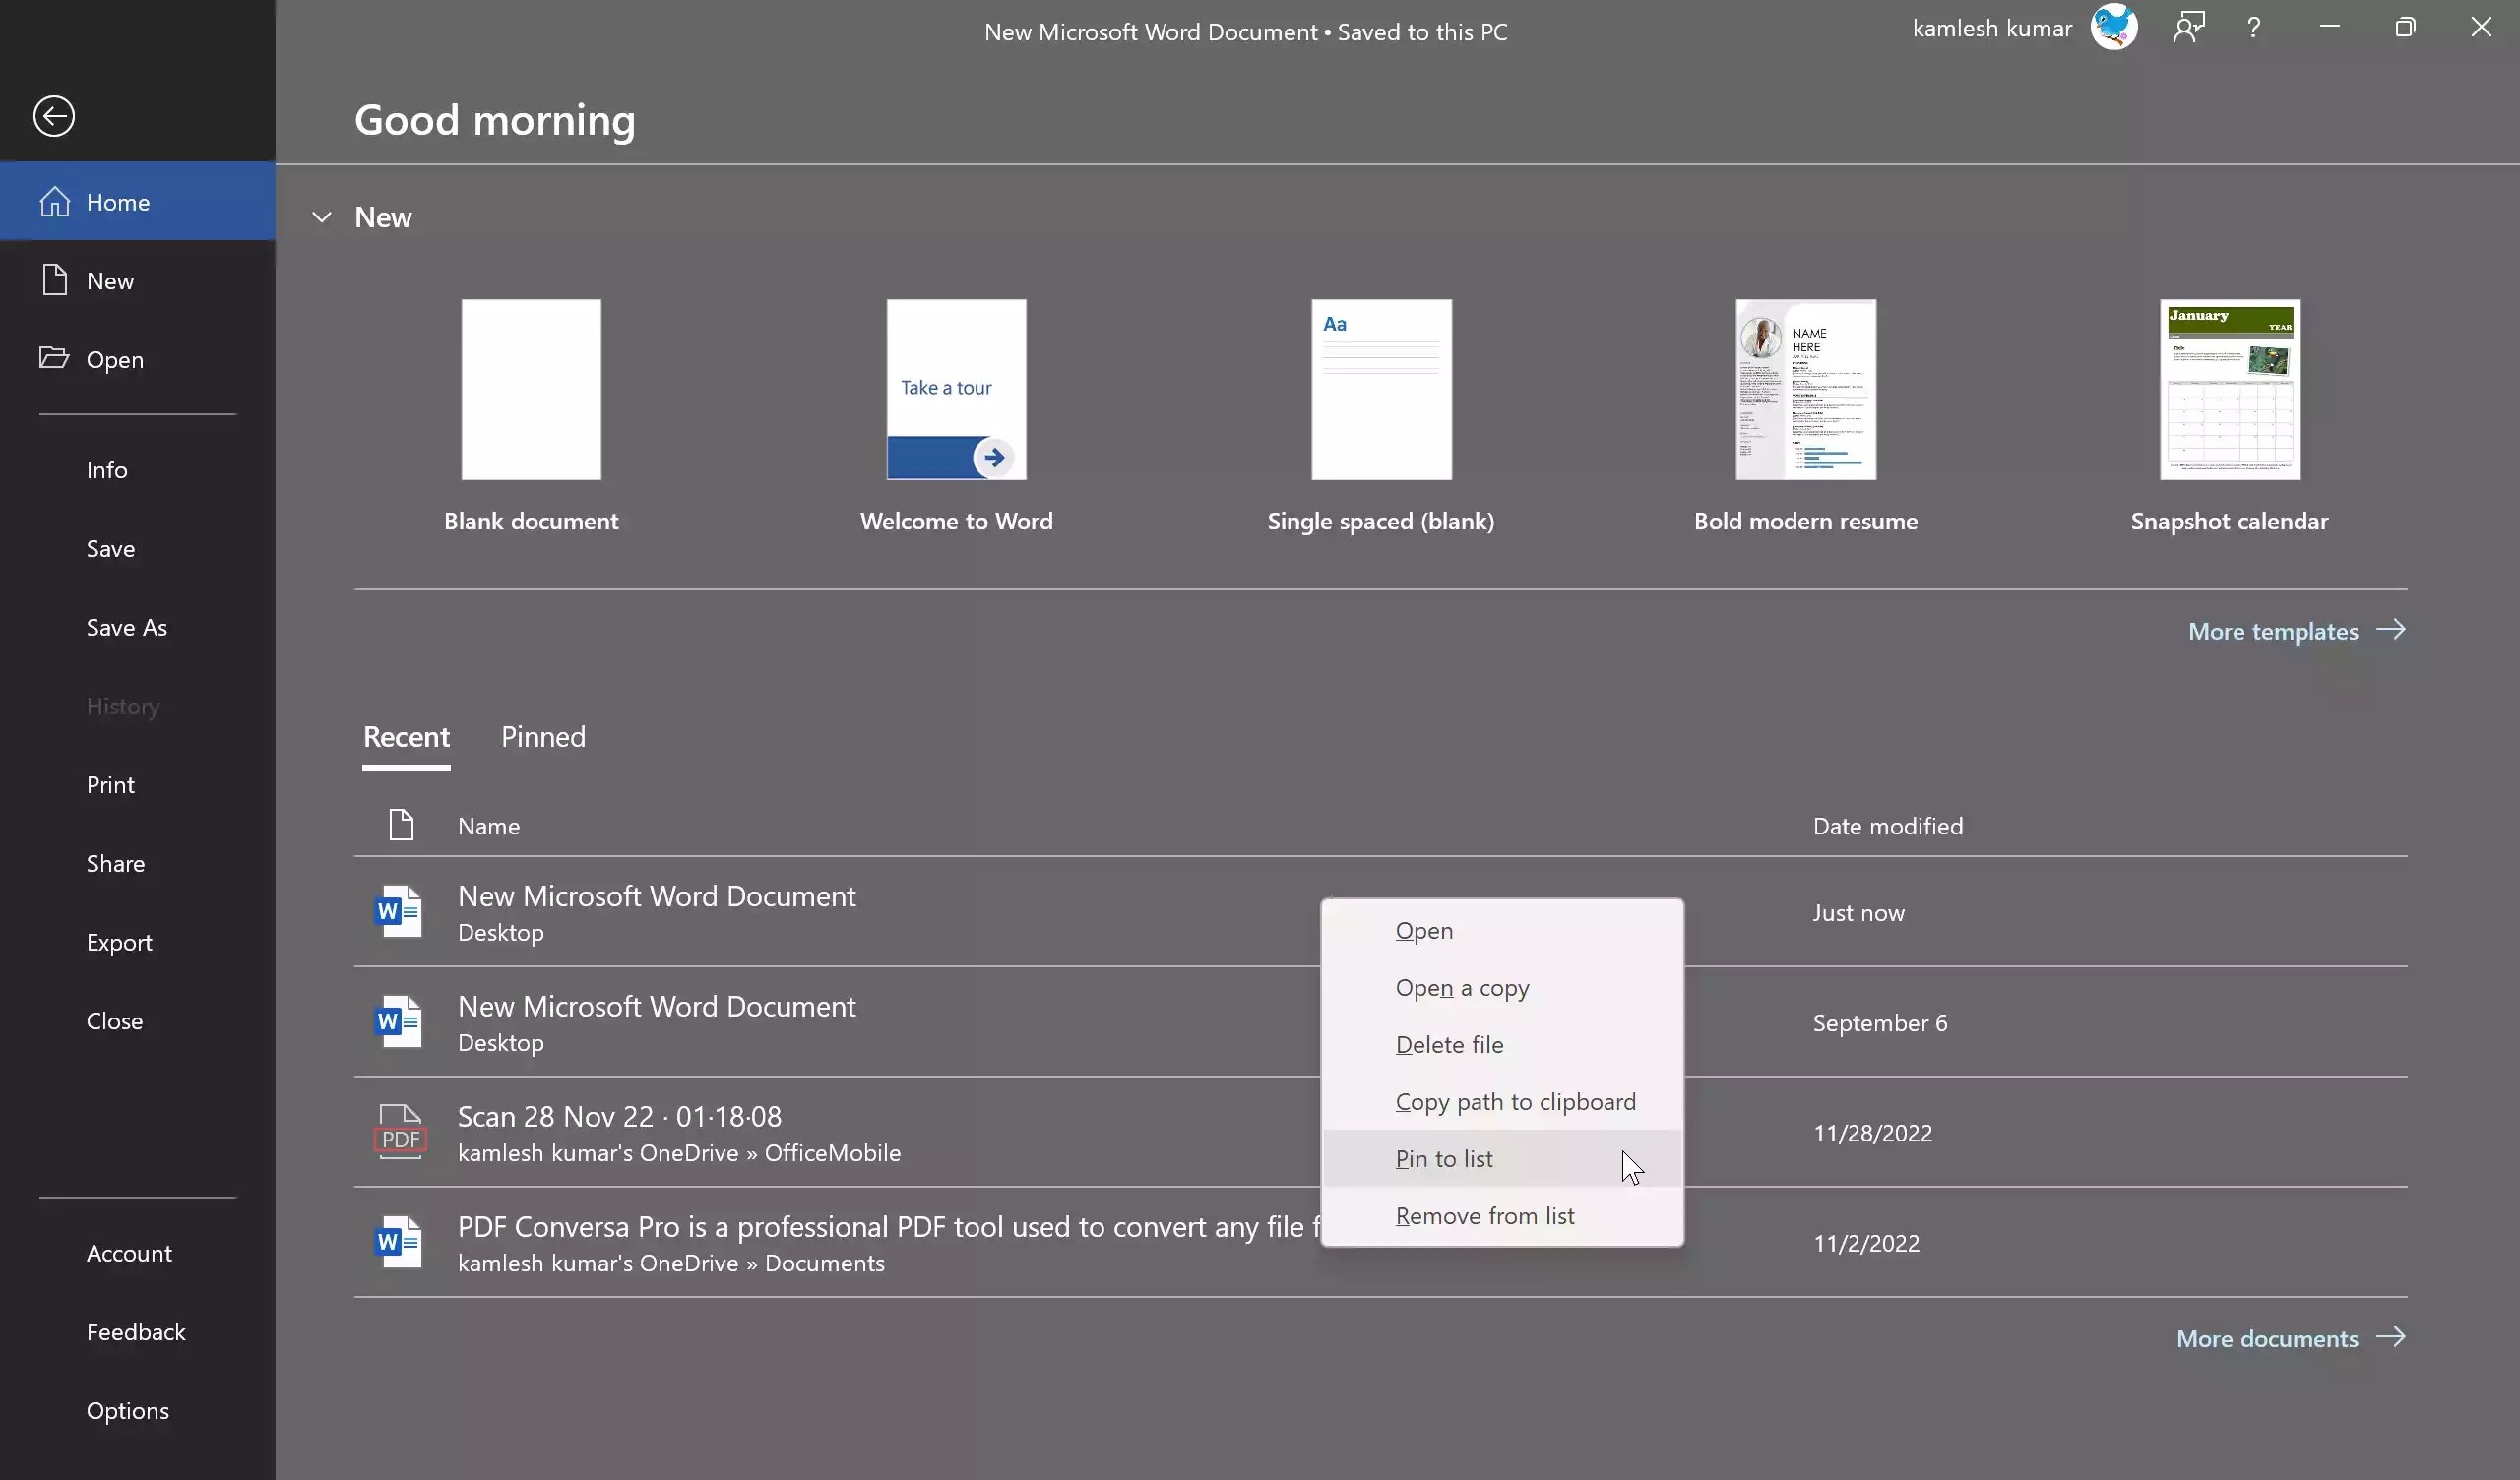Click the sharing icon near the account name
Viewport: 2520px width, 1480px height.
pos(2190,27)
